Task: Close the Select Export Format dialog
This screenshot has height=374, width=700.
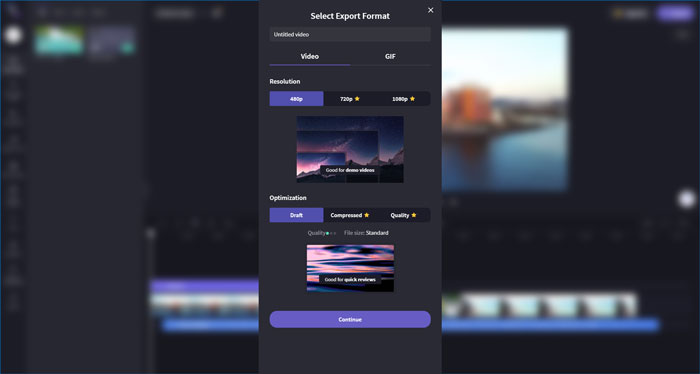Action: point(430,10)
